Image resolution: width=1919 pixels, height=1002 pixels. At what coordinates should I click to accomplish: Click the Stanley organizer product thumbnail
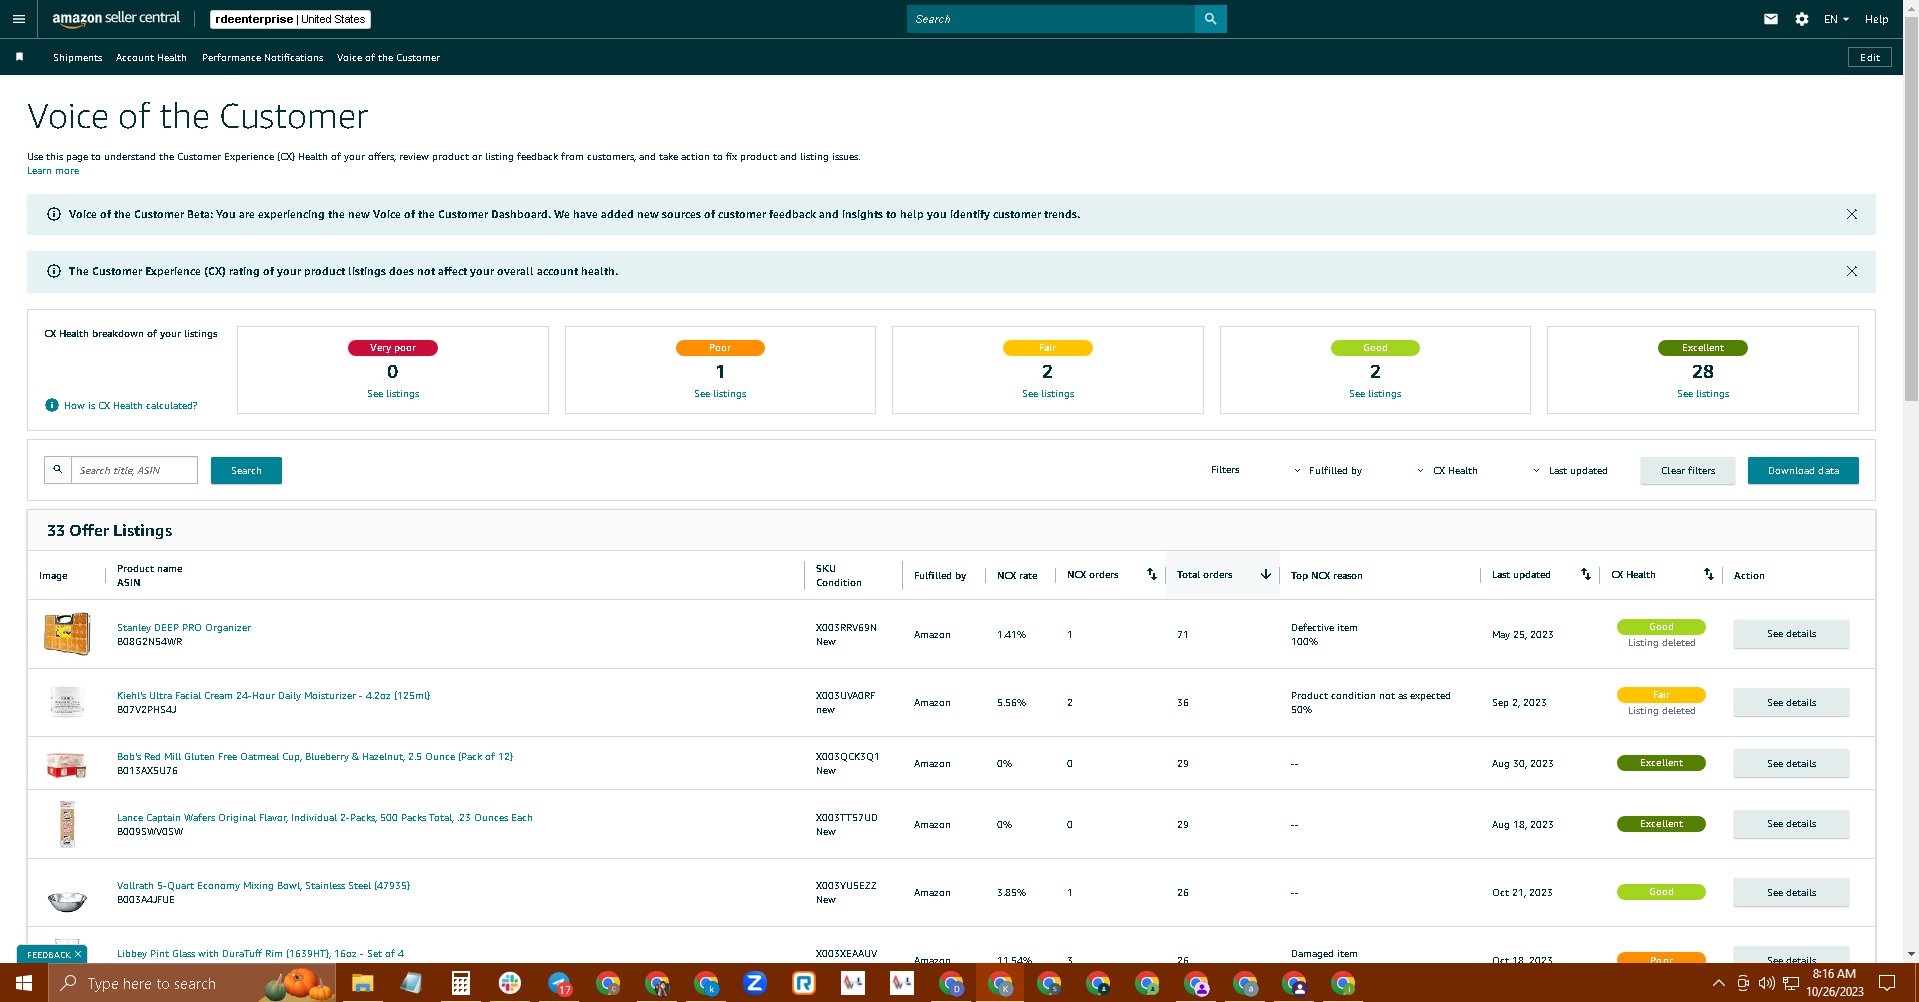(x=67, y=634)
